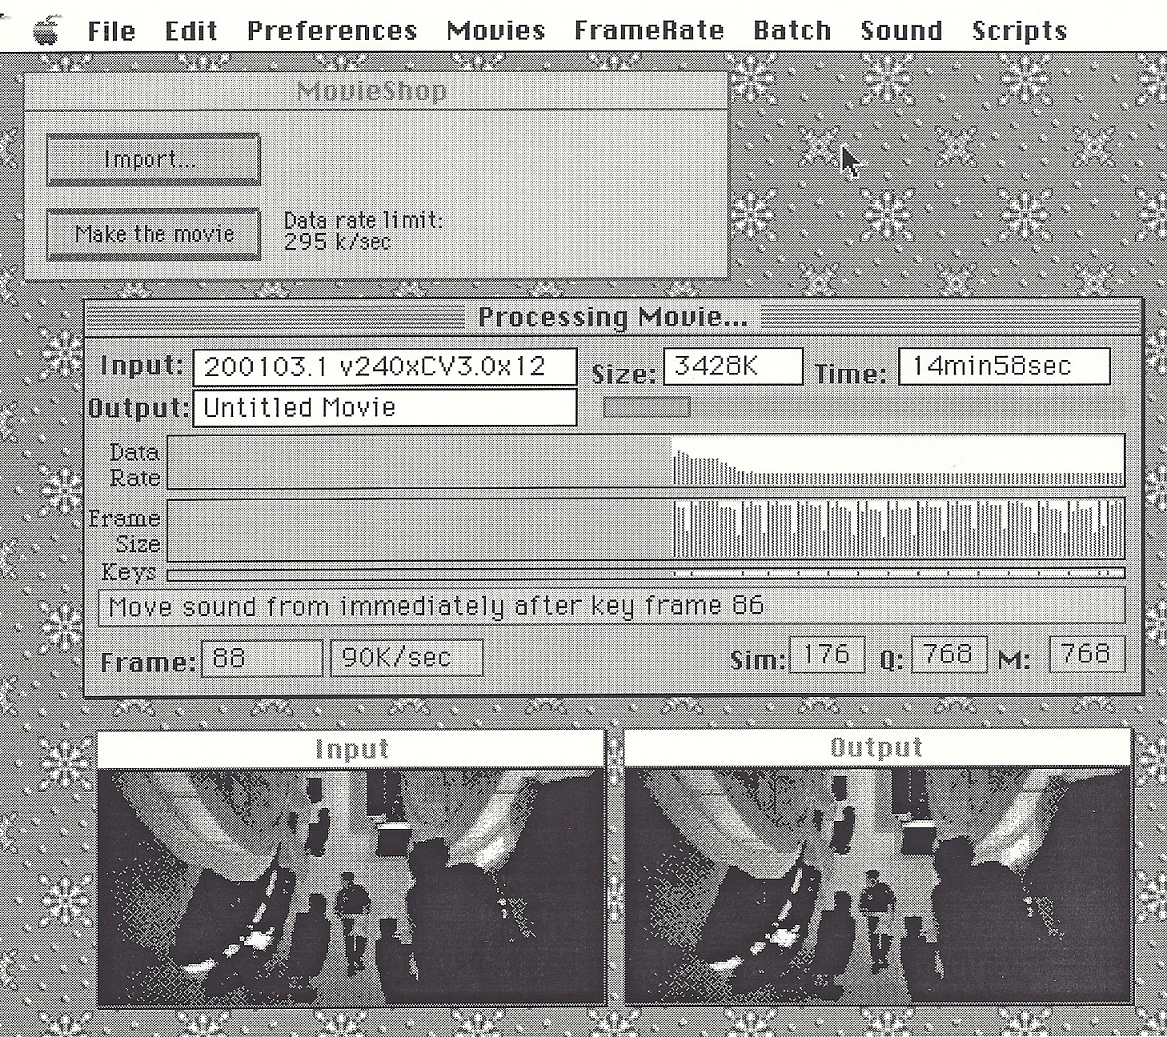Click the Keys timeline strip
The height and width of the screenshot is (1037, 1167).
pos(646,574)
